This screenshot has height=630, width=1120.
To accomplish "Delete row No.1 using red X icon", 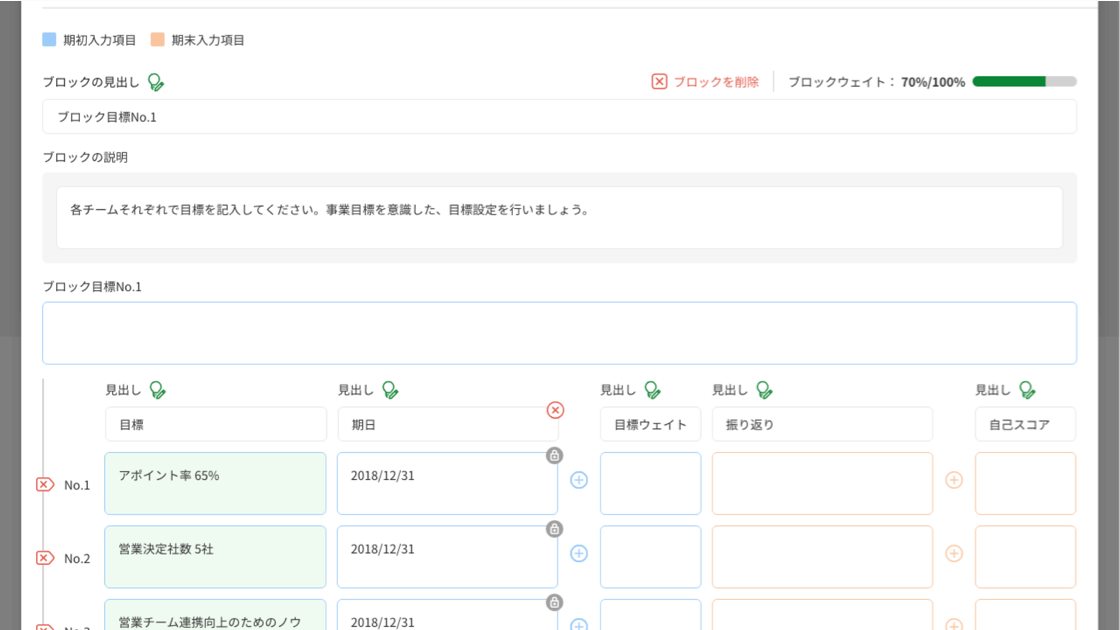I will 45,485.
